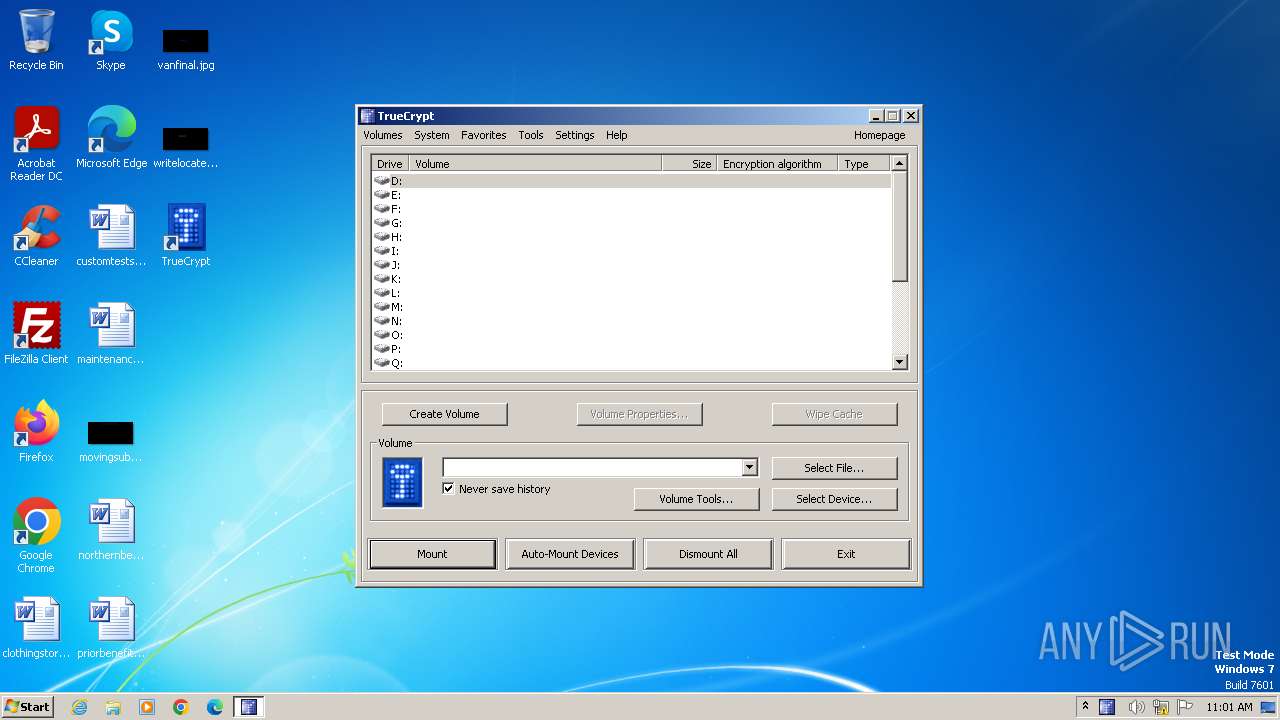1280x720 pixels.
Task: Open the clothingstor Word document
Action: click(x=36, y=628)
